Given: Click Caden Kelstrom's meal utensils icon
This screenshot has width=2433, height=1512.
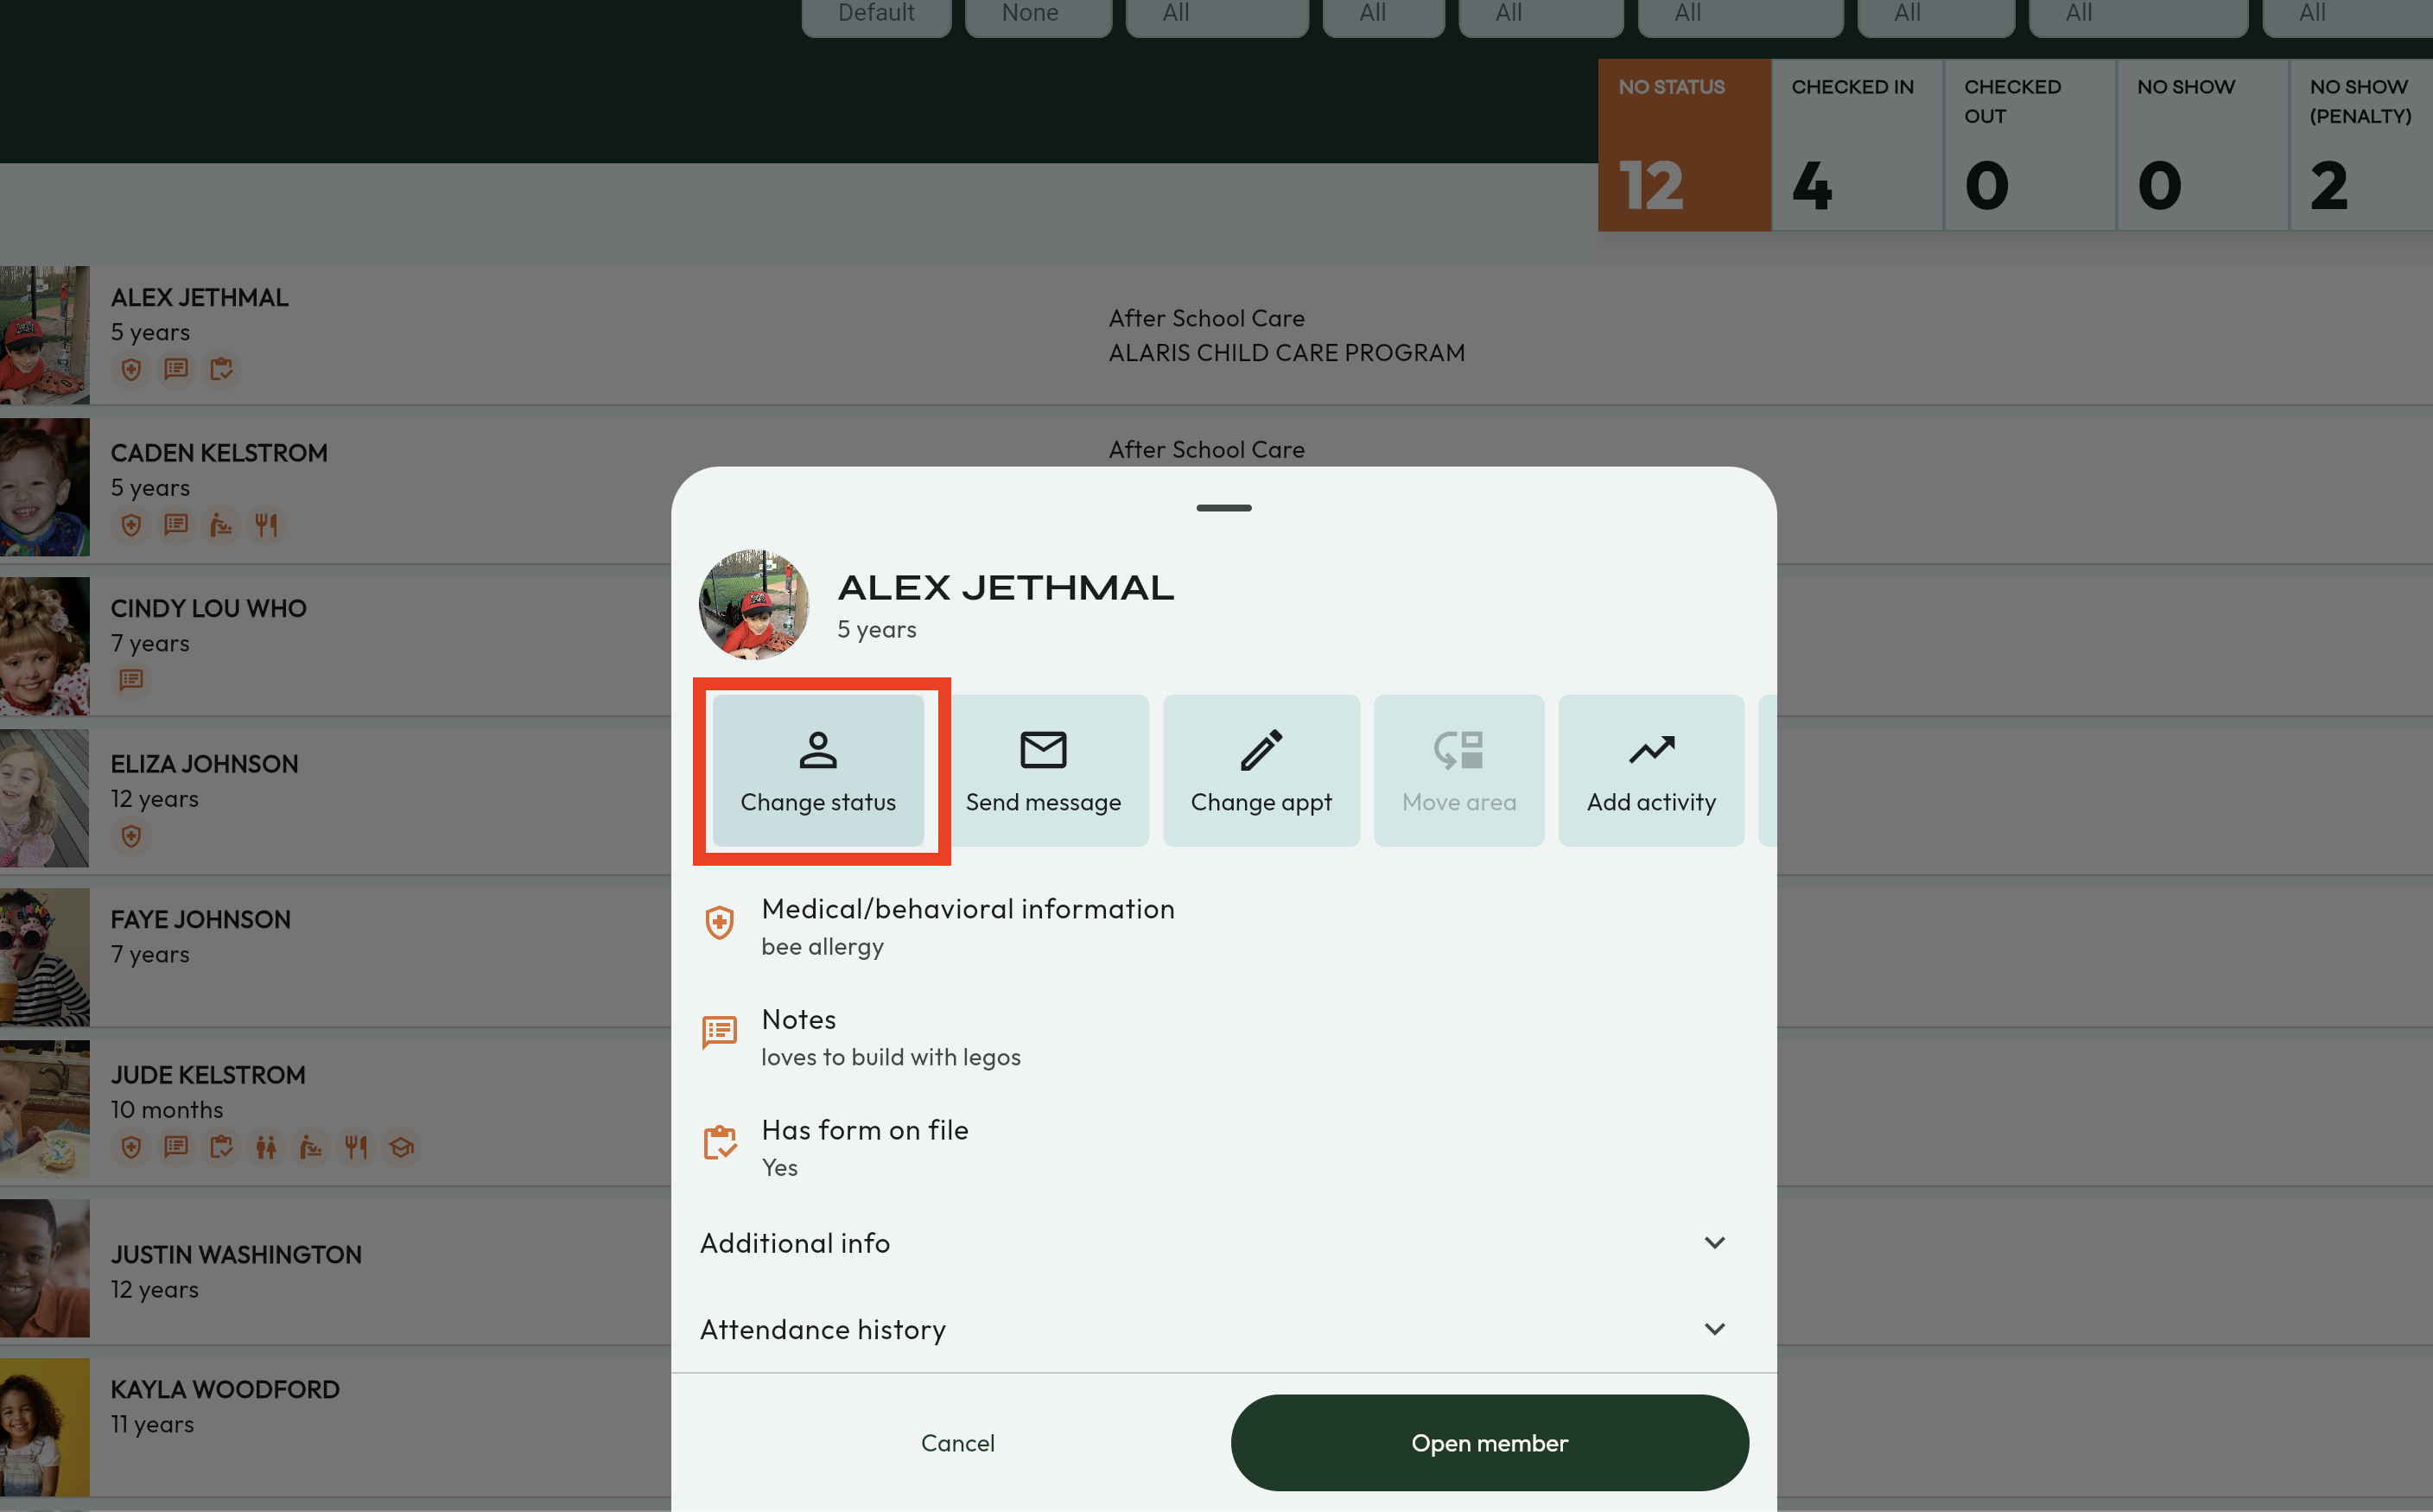Looking at the screenshot, I should tap(266, 524).
